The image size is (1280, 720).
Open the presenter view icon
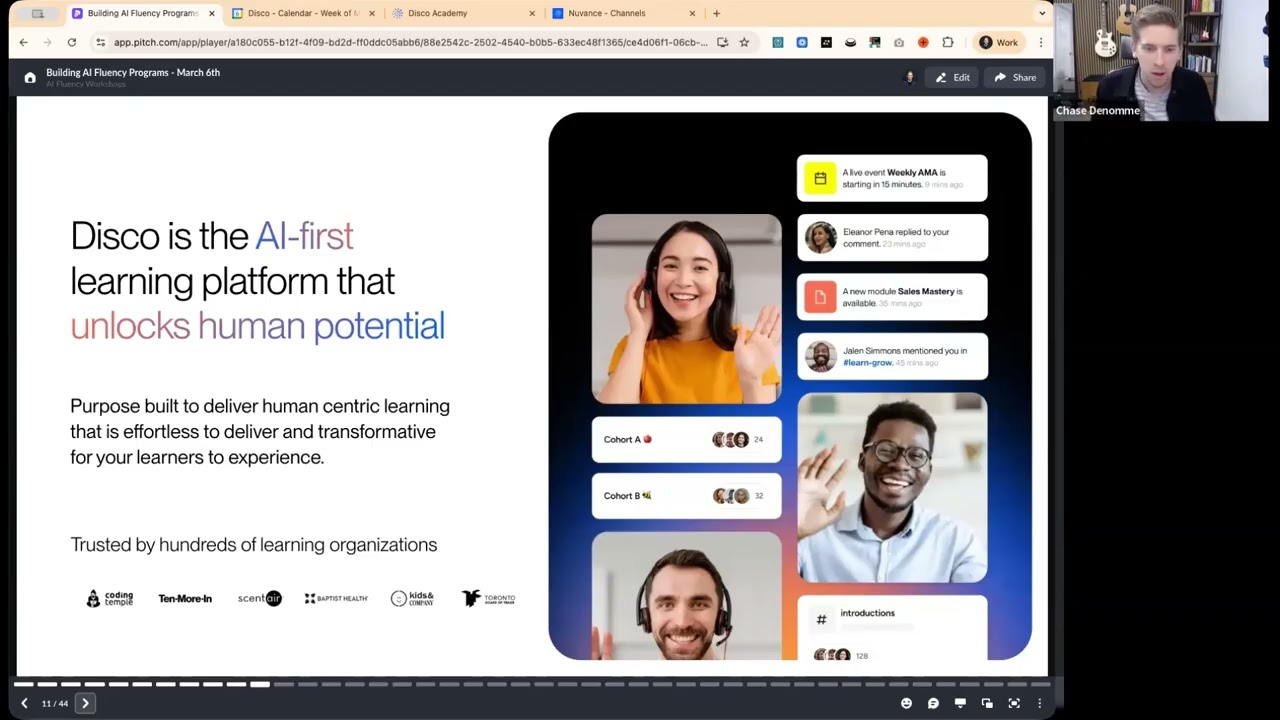pos(960,703)
